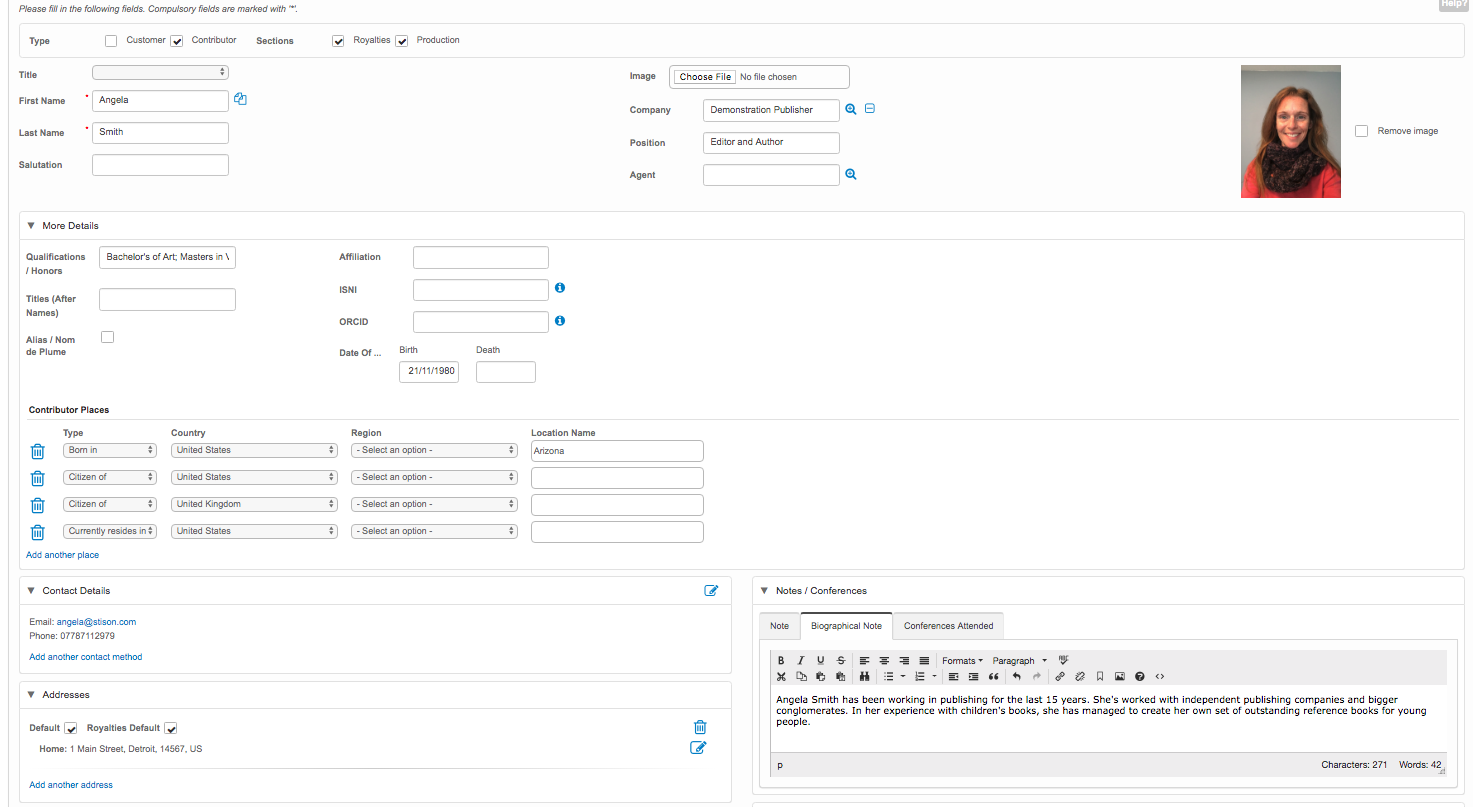This screenshot has width=1473, height=807.
Task: Switch to the Note tab
Action: [779, 626]
